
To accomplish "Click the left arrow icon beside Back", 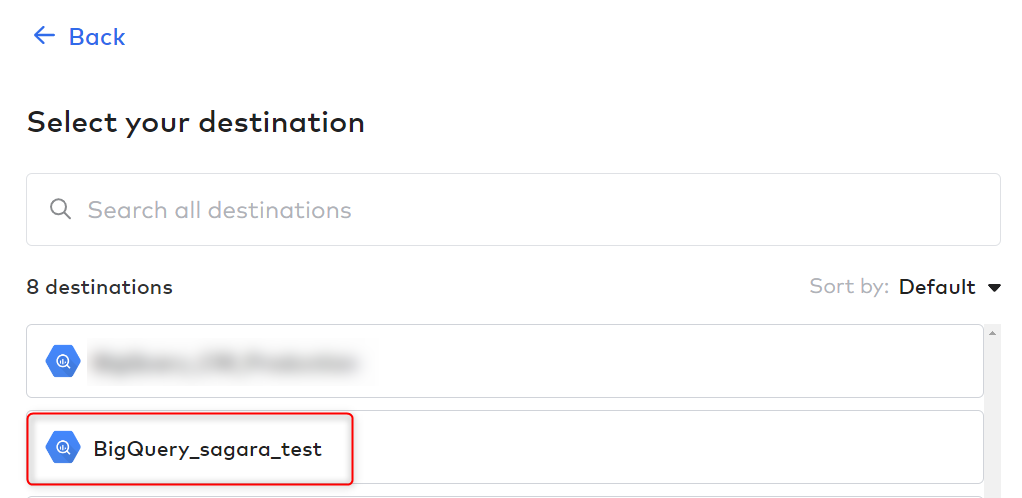I will click(x=44, y=35).
